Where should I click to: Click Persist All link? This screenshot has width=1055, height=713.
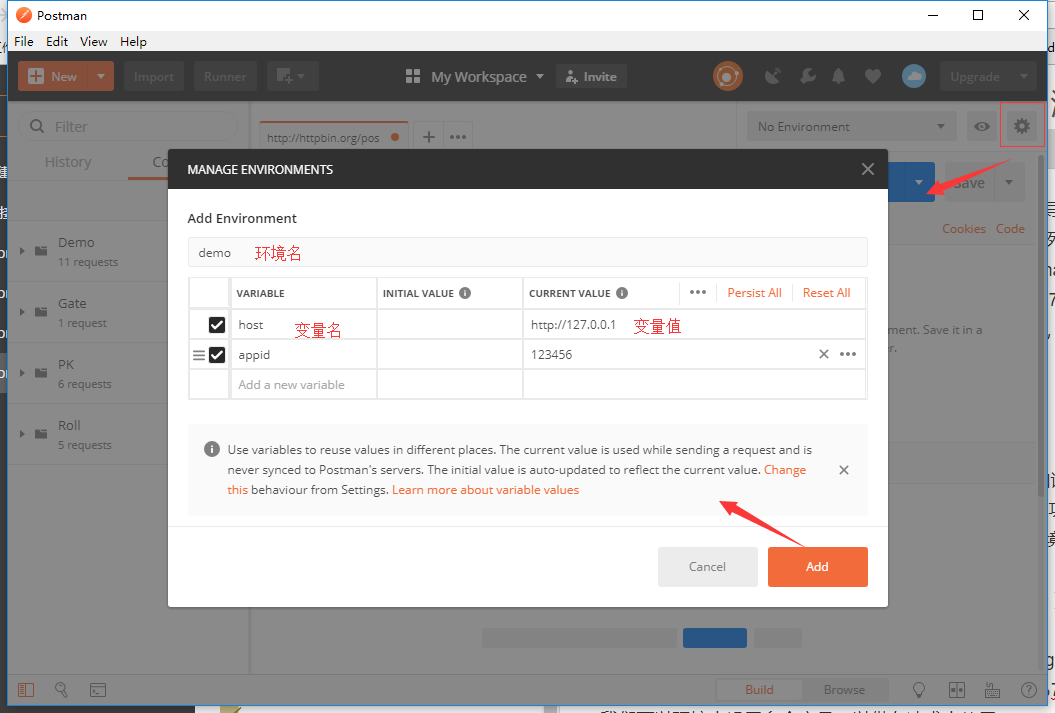pos(754,293)
